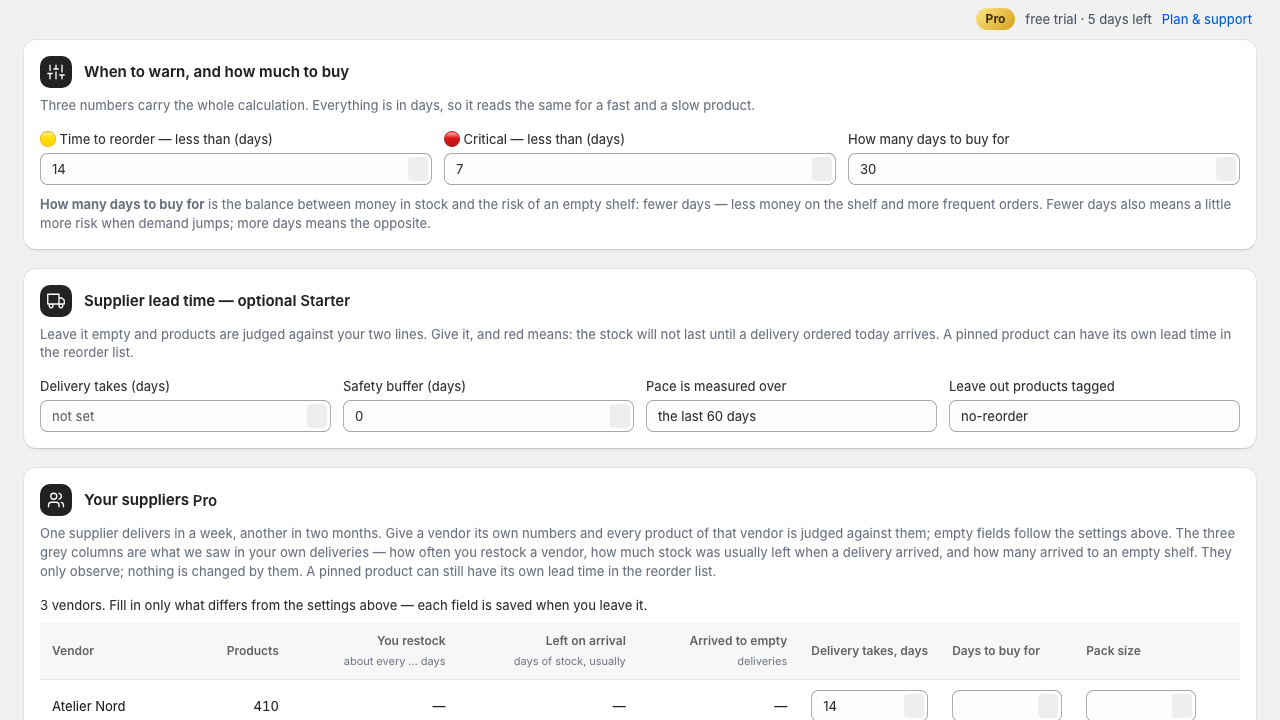This screenshot has width=1280, height=720.
Task: Open the Pace is measured over dropdown
Action: (x=791, y=416)
